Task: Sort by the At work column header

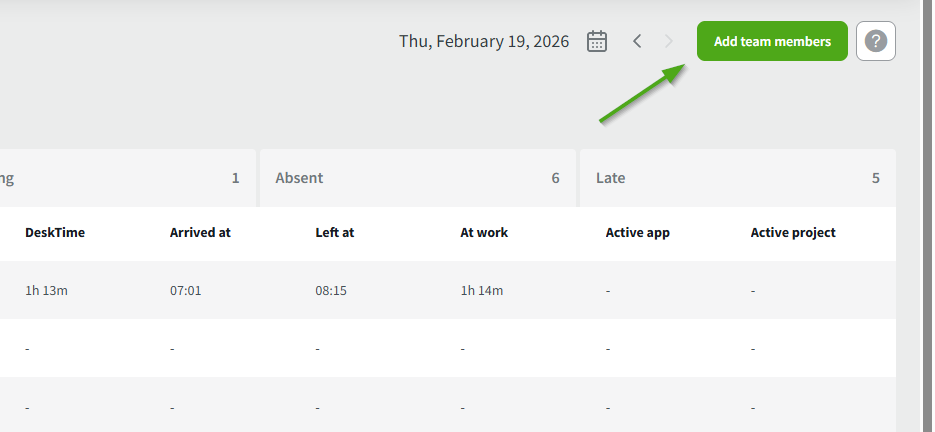Action: tap(484, 233)
